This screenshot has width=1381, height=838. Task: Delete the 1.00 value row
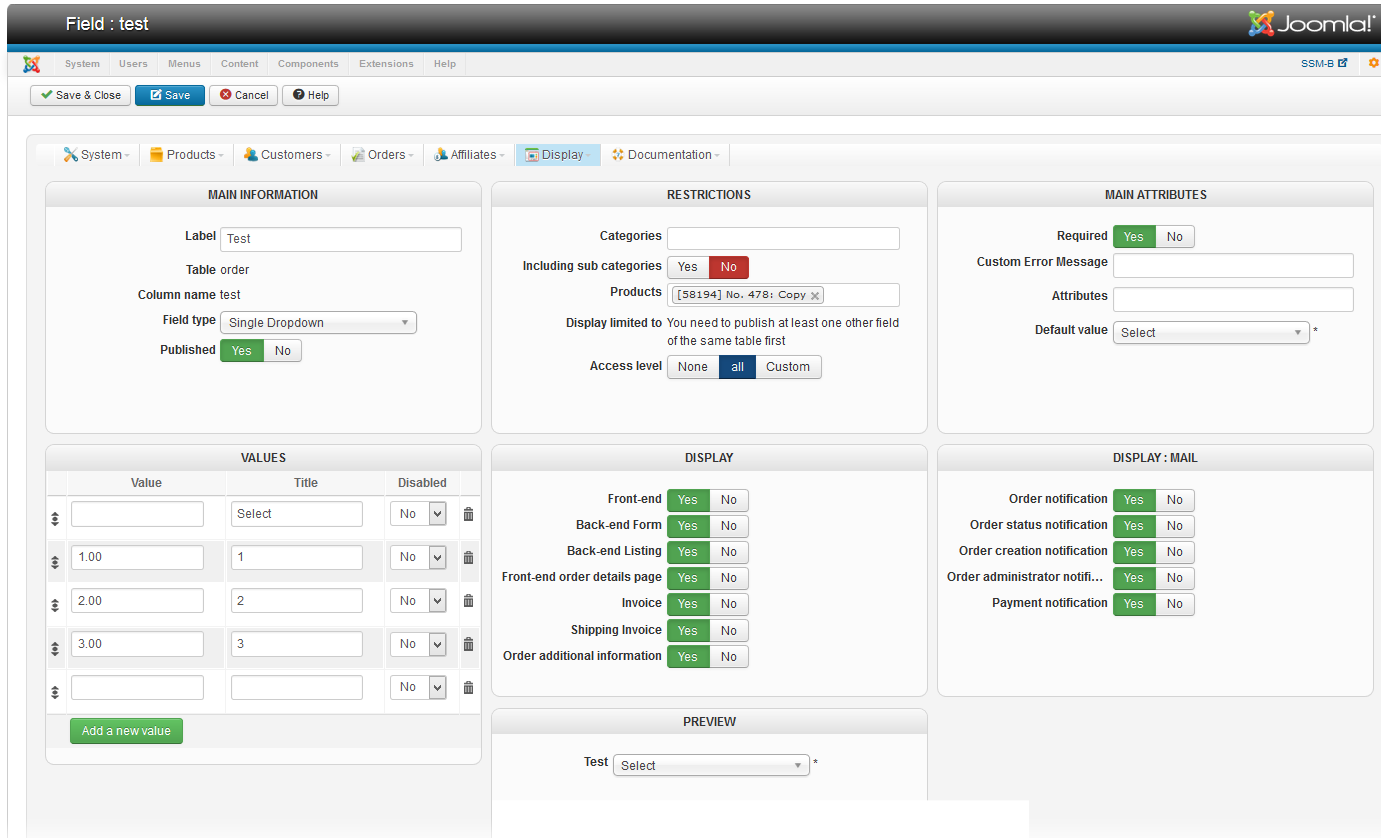coord(468,558)
